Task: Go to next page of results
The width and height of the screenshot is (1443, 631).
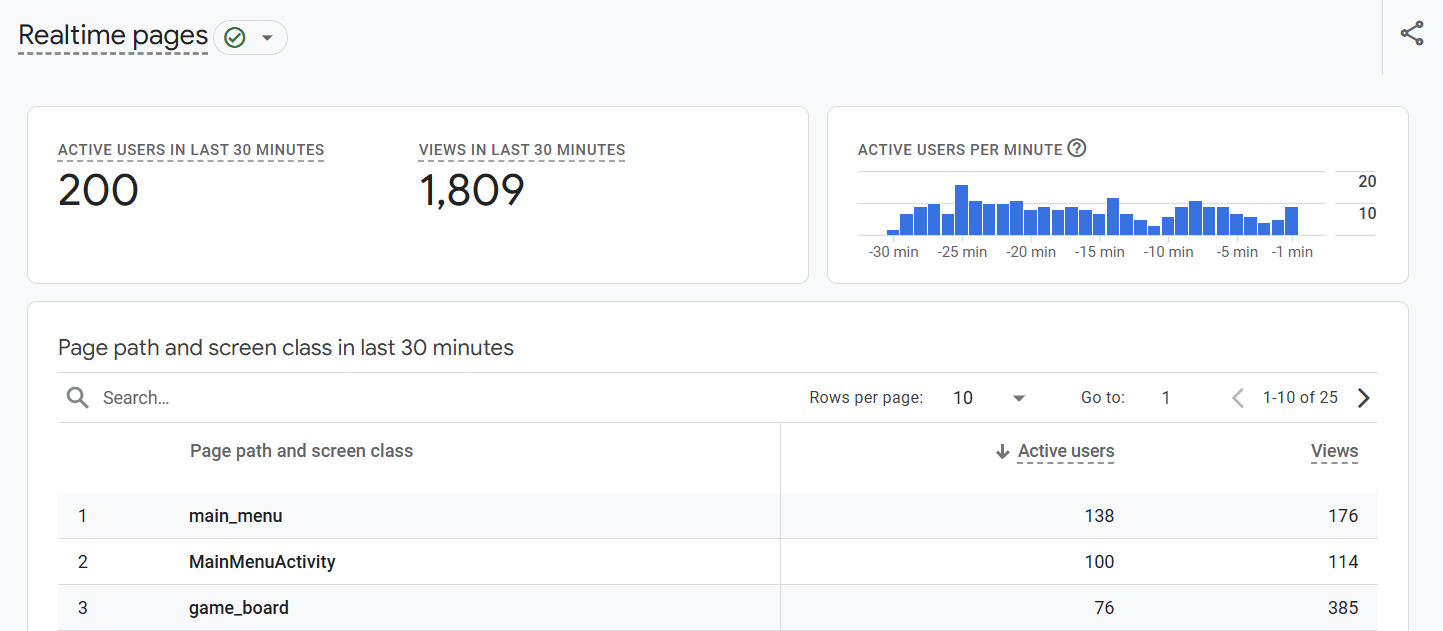Action: tap(1364, 398)
